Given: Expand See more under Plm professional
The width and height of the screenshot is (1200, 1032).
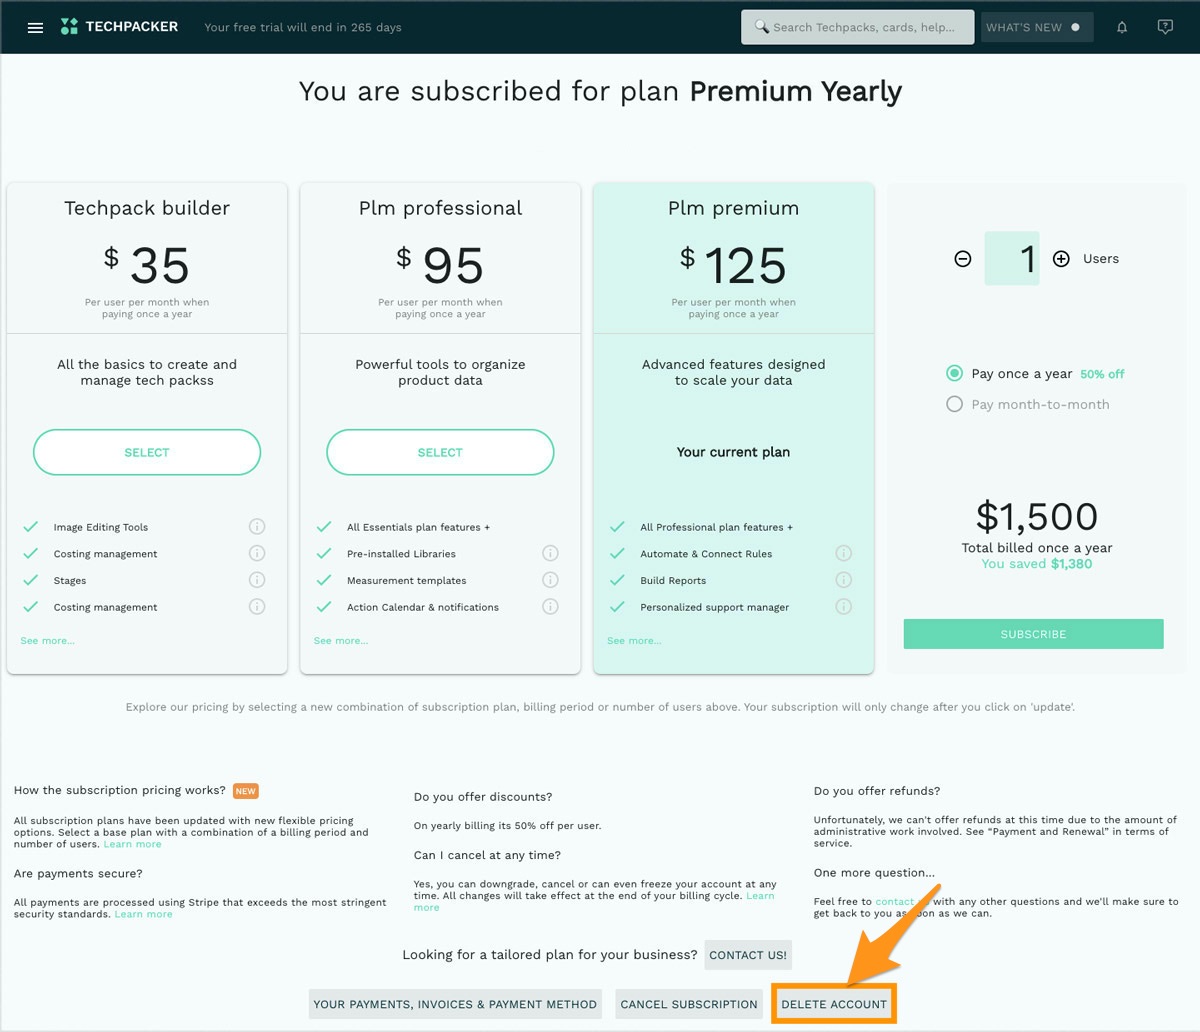Looking at the screenshot, I should [x=340, y=641].
